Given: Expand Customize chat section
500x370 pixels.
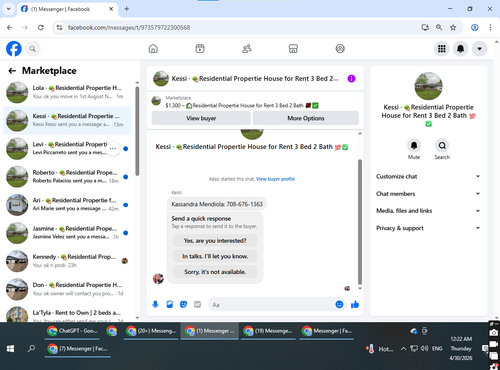Looking at the screenshot, I should [428, 176].
